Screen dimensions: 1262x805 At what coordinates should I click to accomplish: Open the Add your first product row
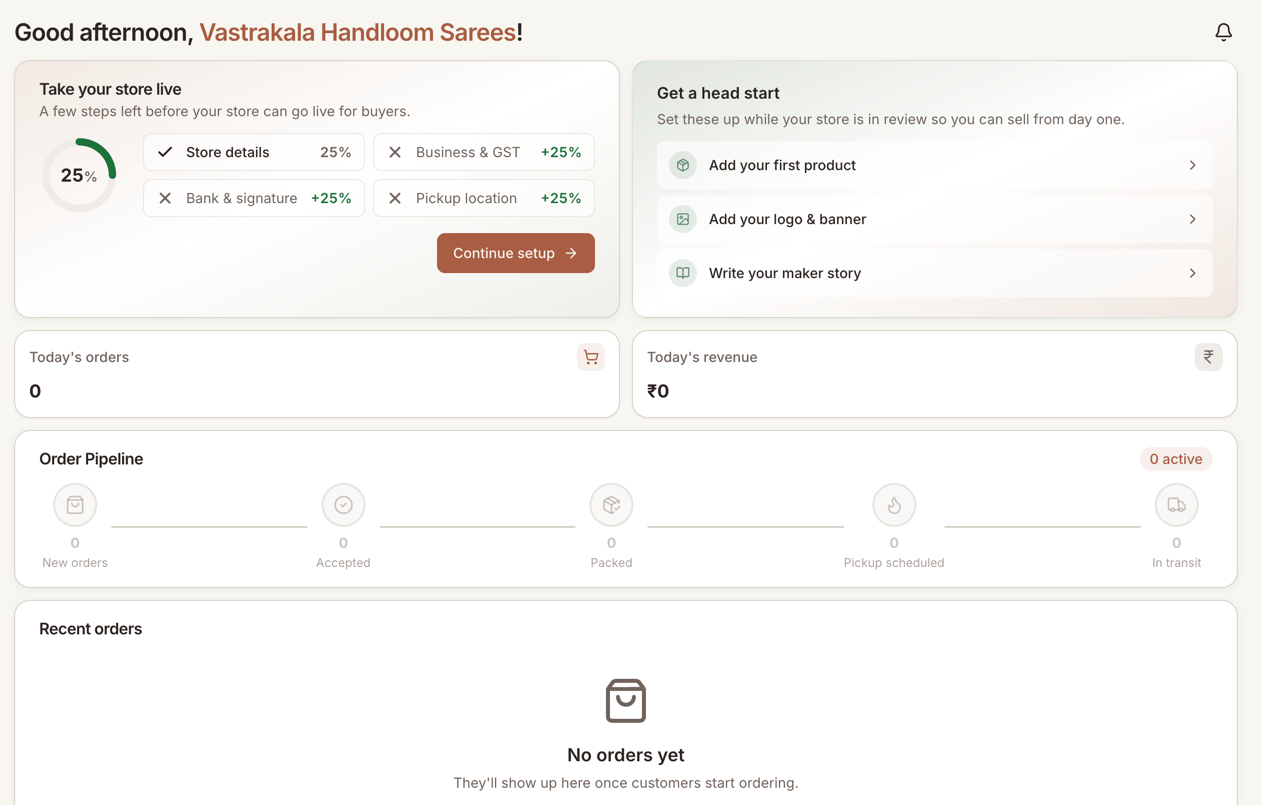935,165
